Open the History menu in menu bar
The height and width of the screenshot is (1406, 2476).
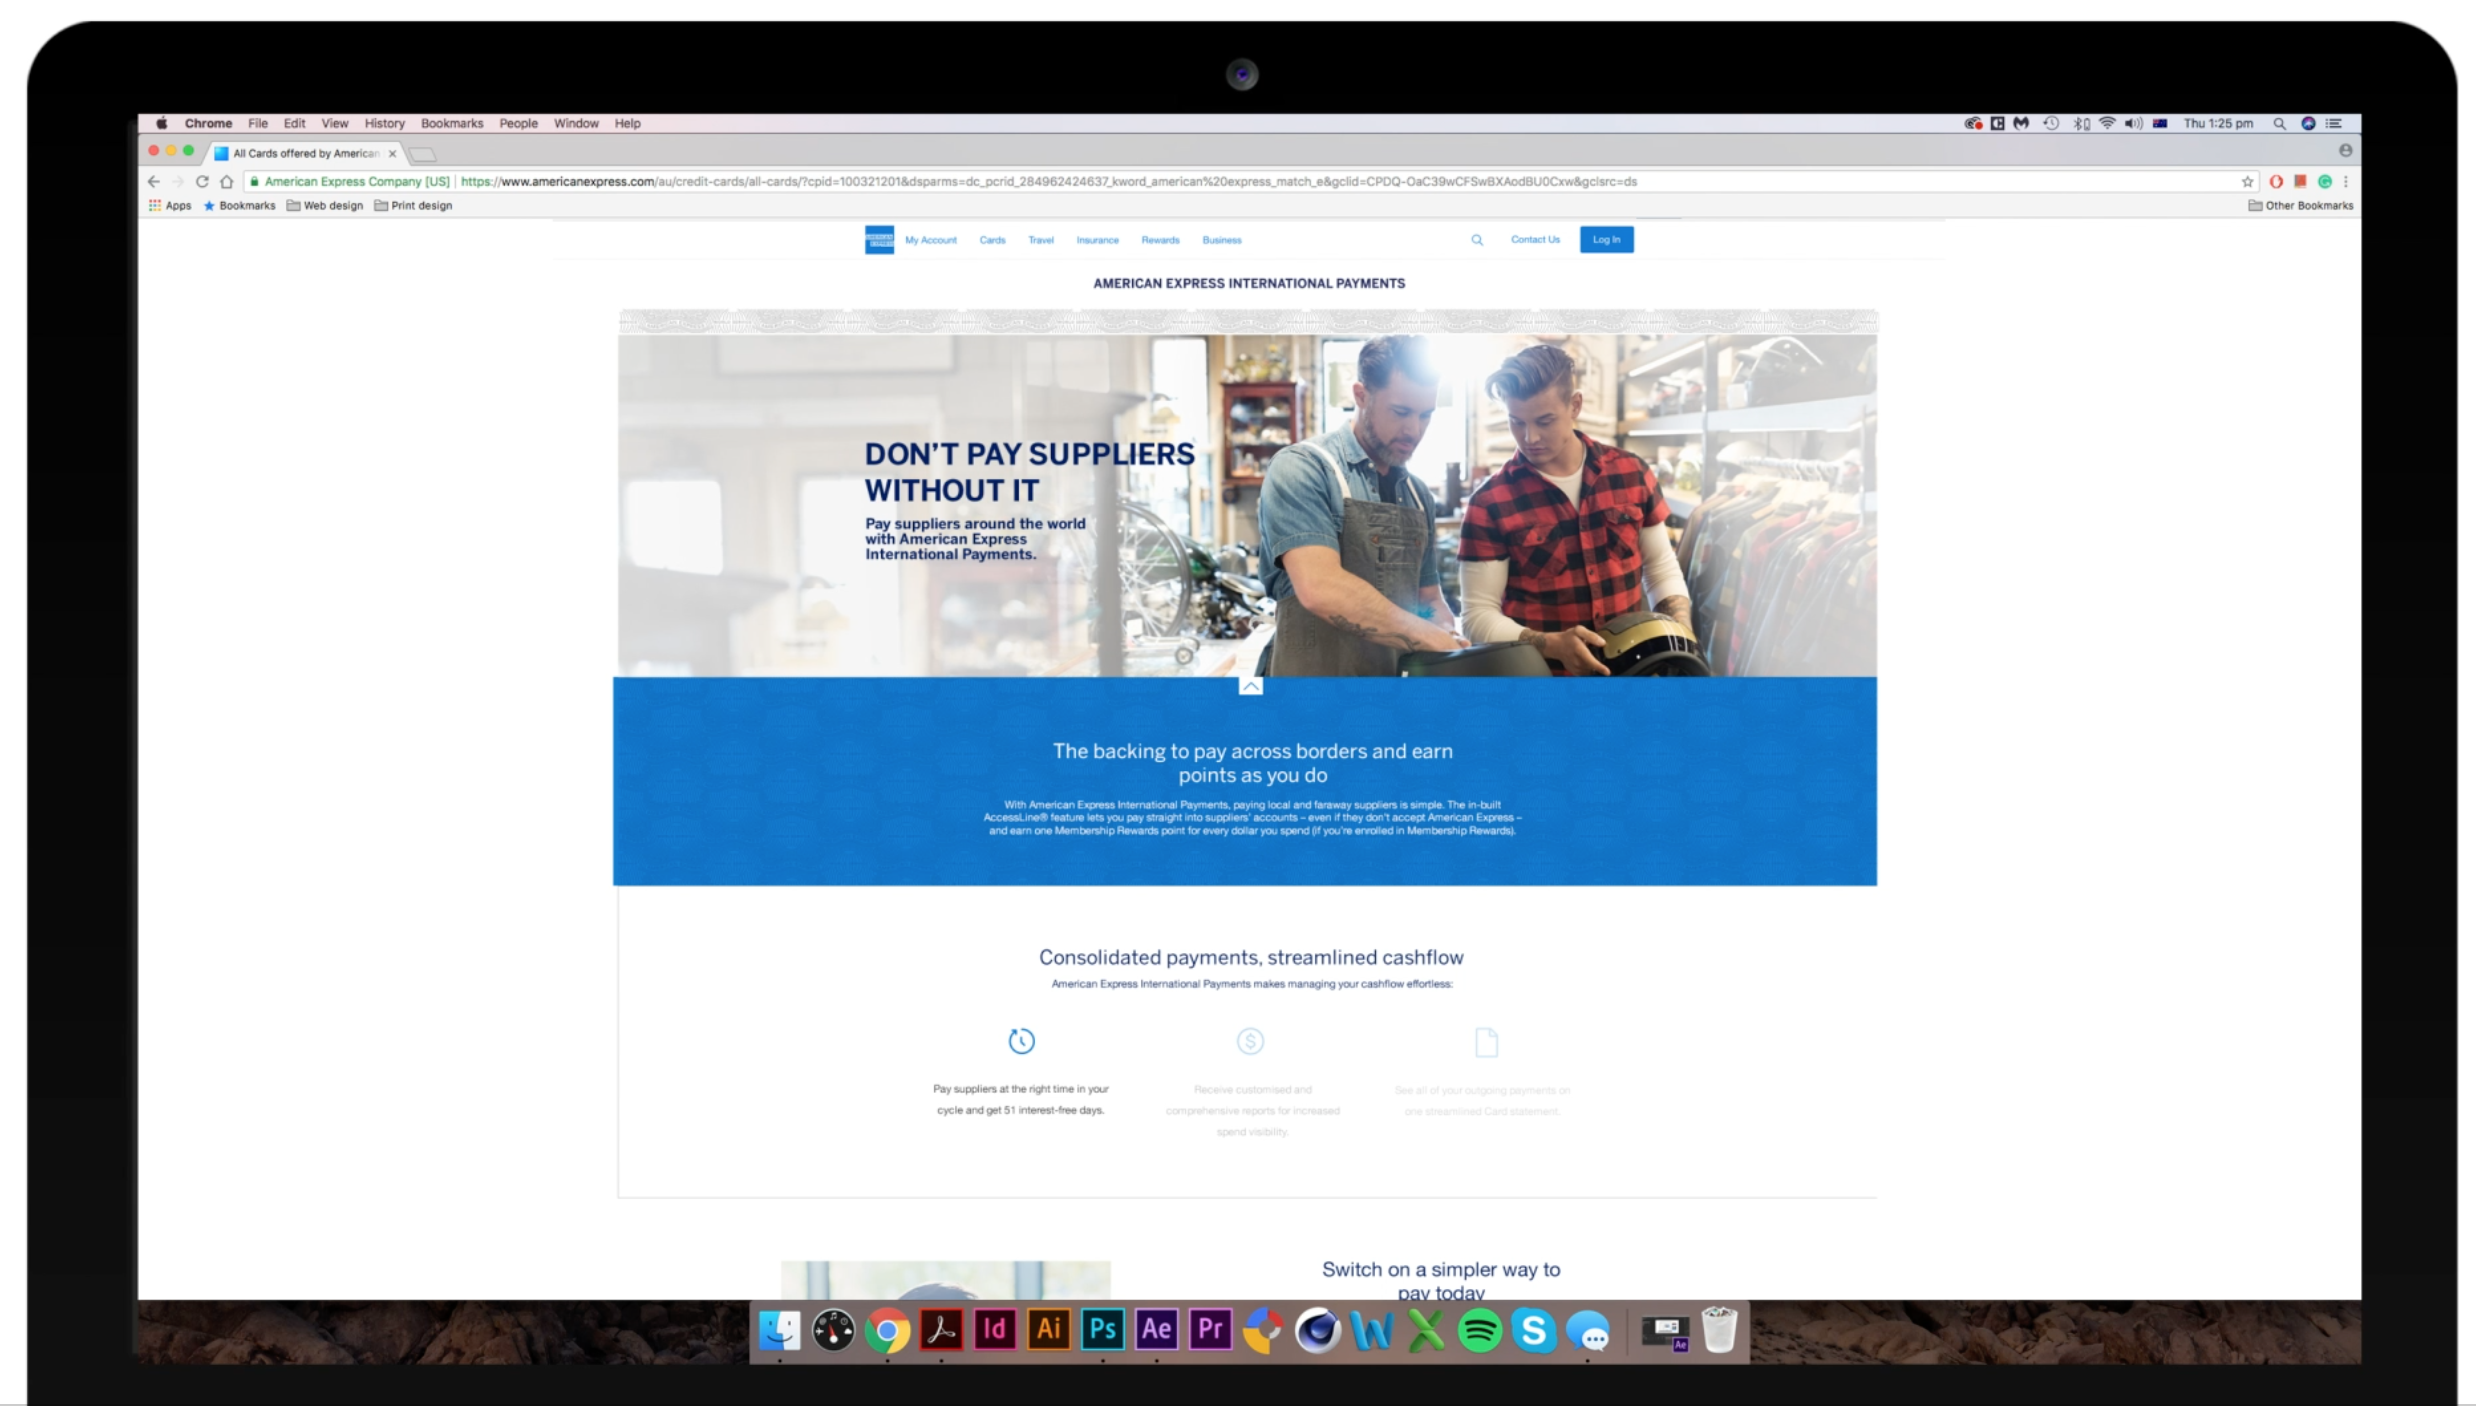click(x=384, y=124)
